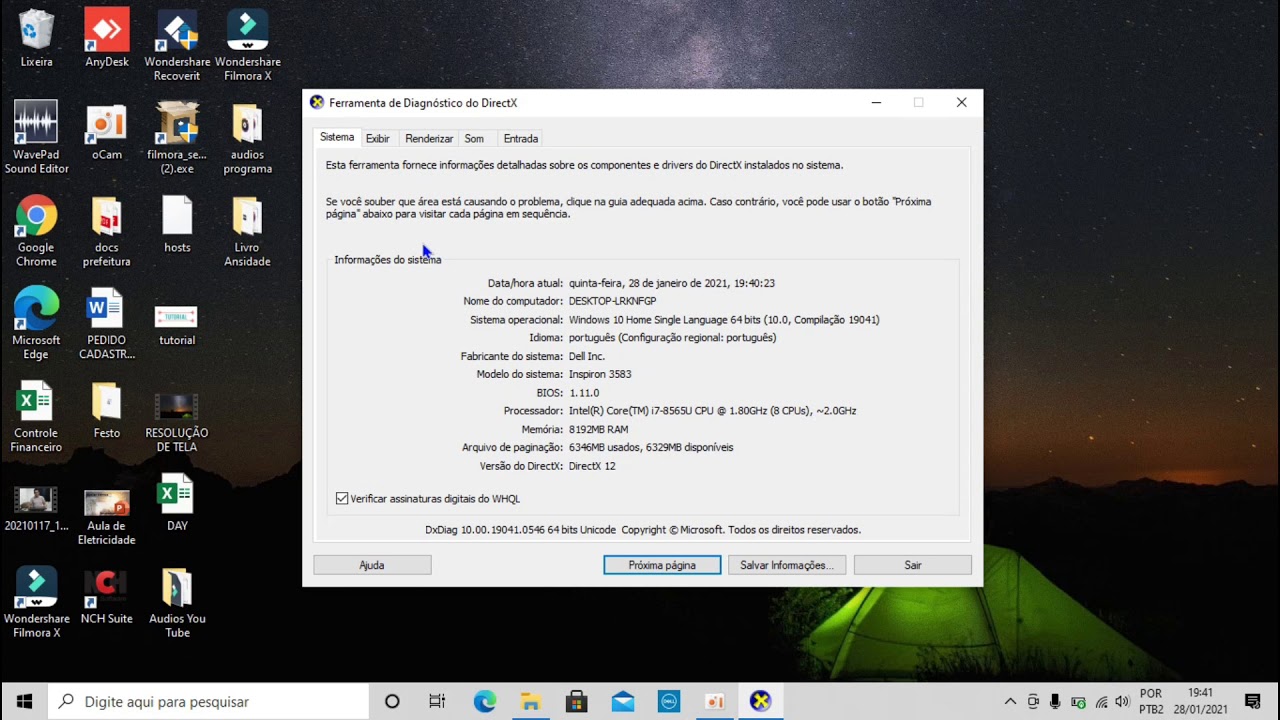Click the Próxima página button
1280x720 pixels.
(x=662, y=565)
